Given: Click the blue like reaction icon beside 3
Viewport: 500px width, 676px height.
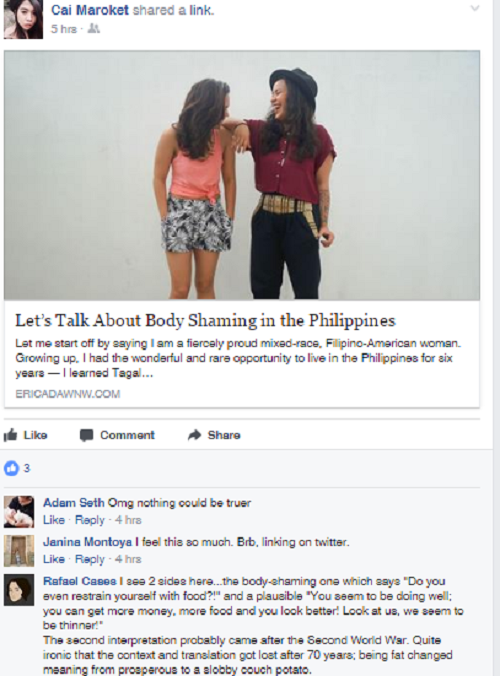Looking at the screenshot, I should (x=12, y=468).
